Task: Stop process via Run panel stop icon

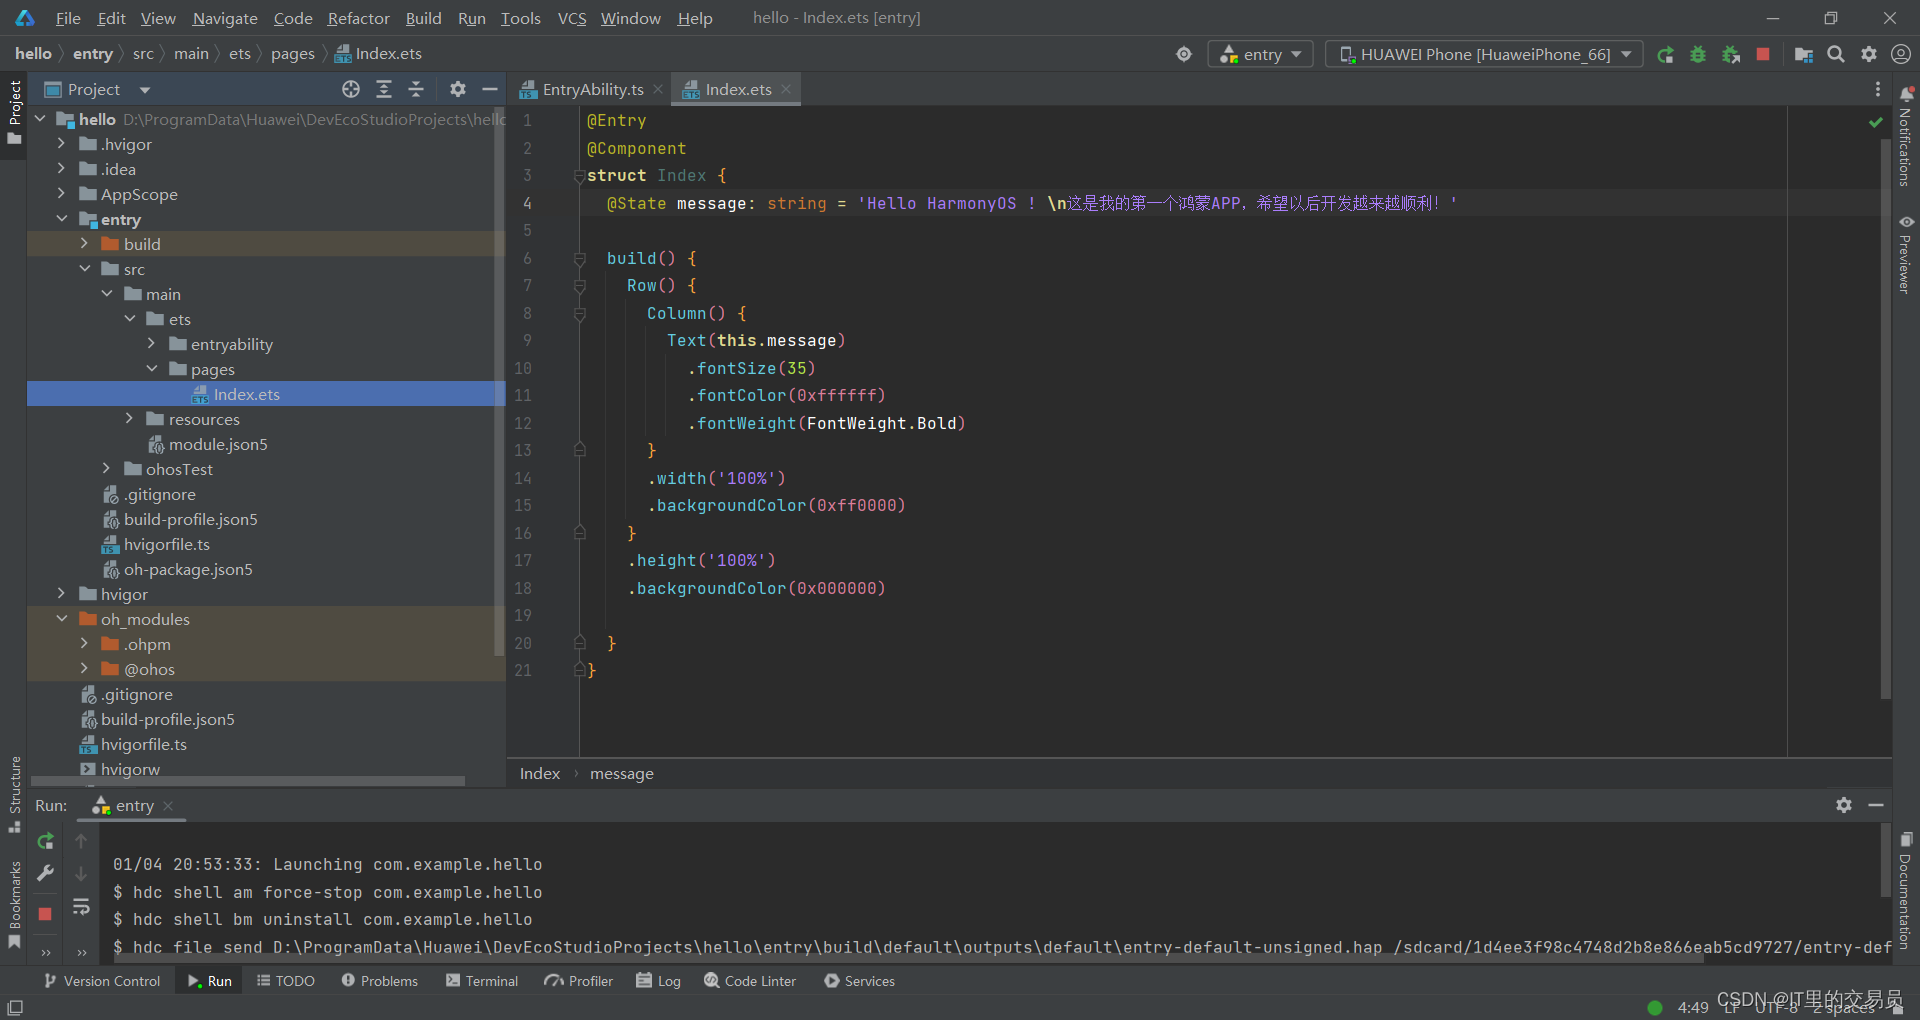Action: point(45,913)
